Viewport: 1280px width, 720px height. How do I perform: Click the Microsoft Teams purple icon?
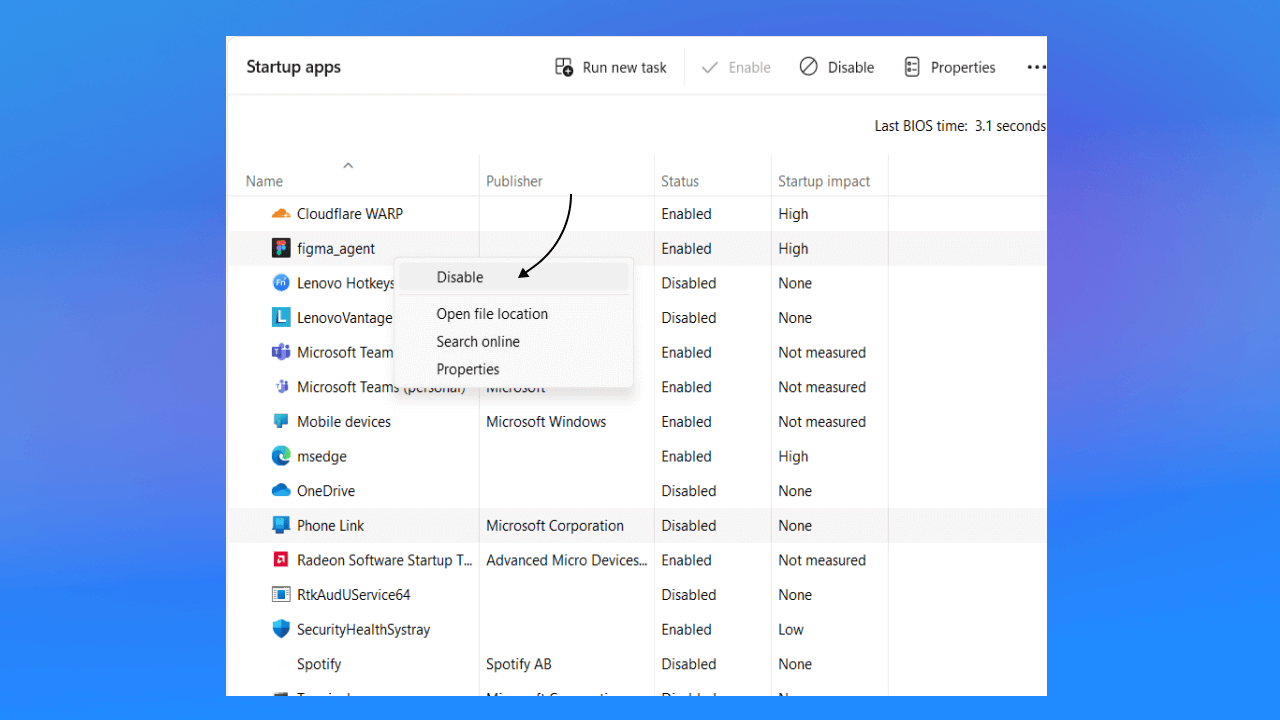281,352
